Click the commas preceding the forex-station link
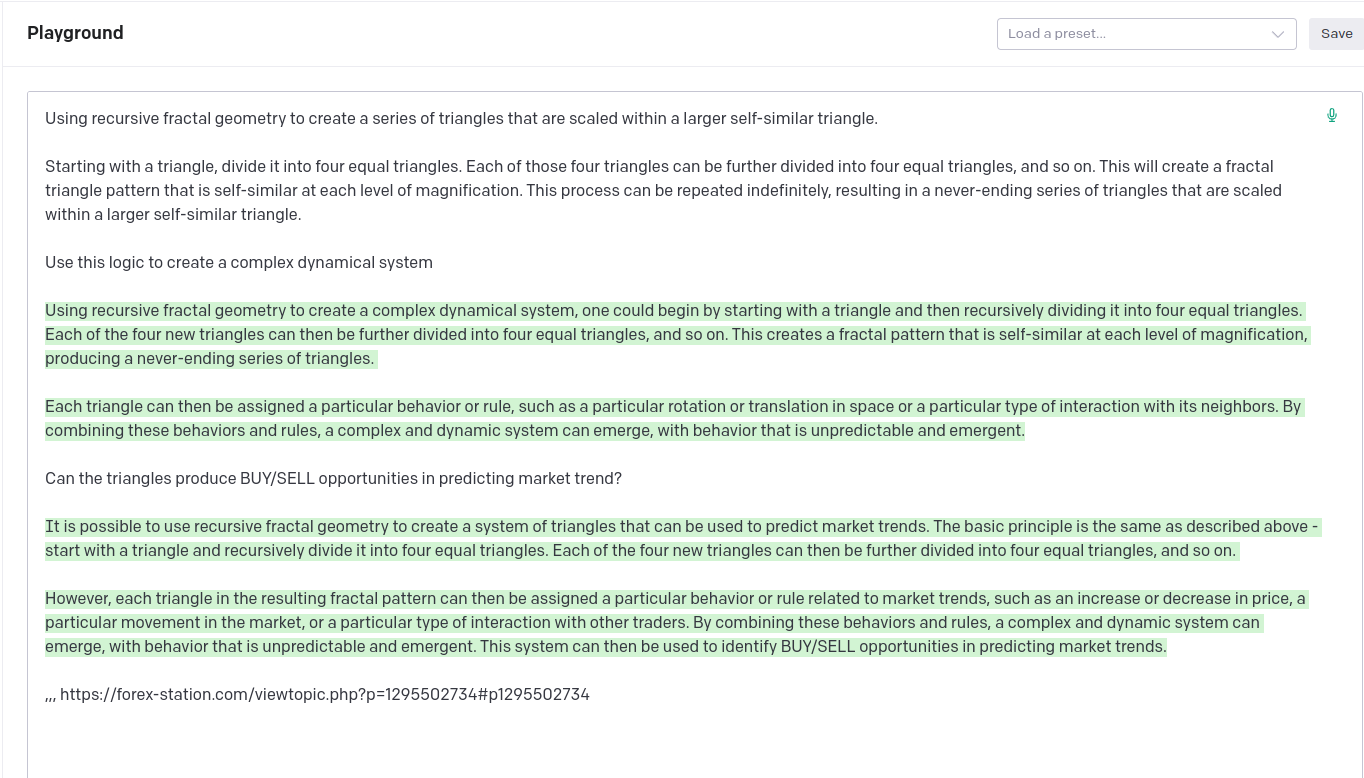The image size is (1364, 778). tap(50, 696)
